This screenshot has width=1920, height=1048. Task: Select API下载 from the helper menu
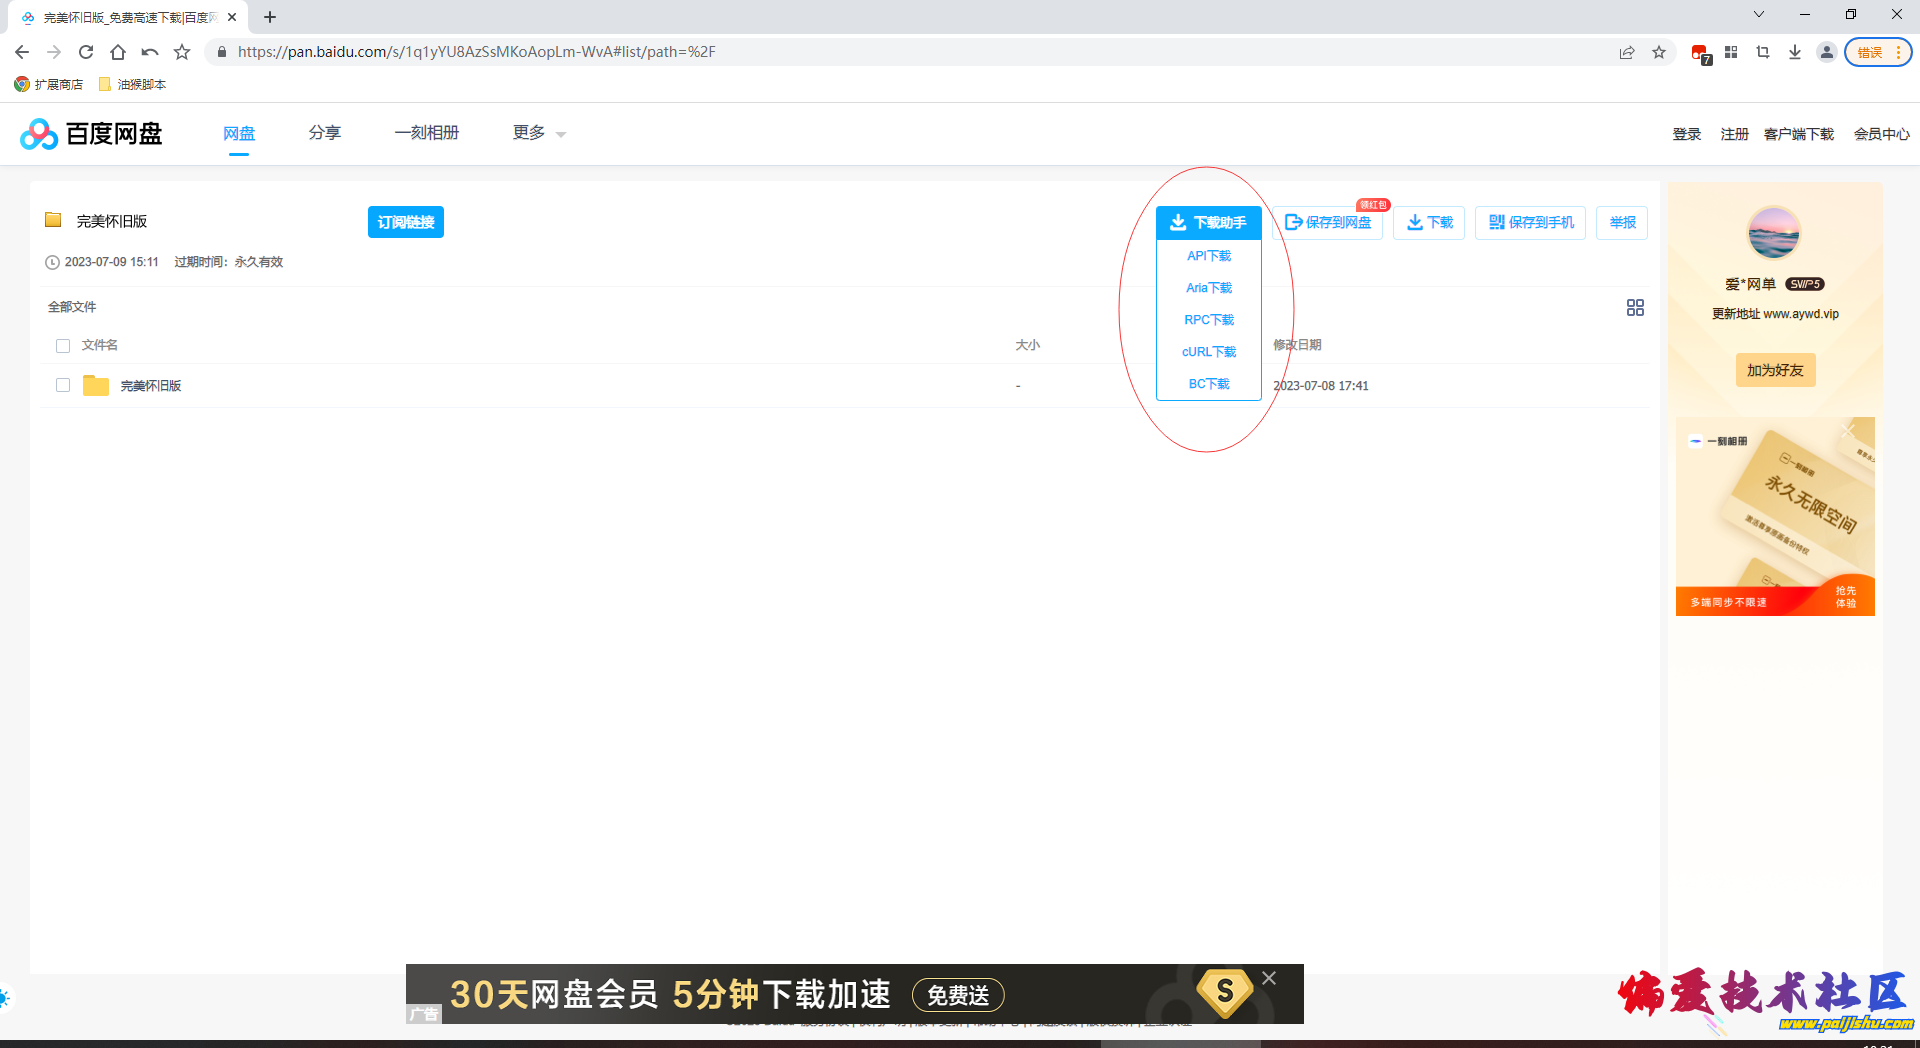[x=1208, y=256]
